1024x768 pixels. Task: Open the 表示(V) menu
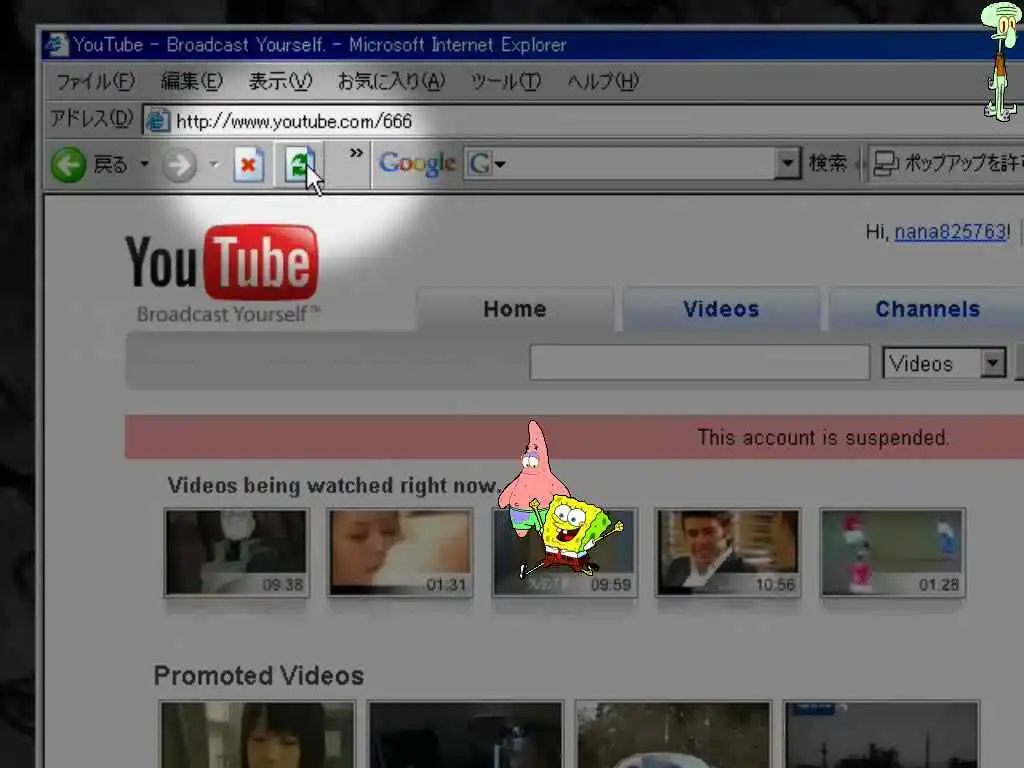pos(280,82)
